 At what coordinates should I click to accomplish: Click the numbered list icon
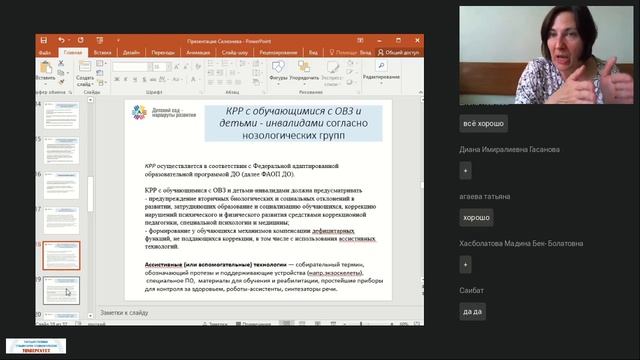point(226,63)
